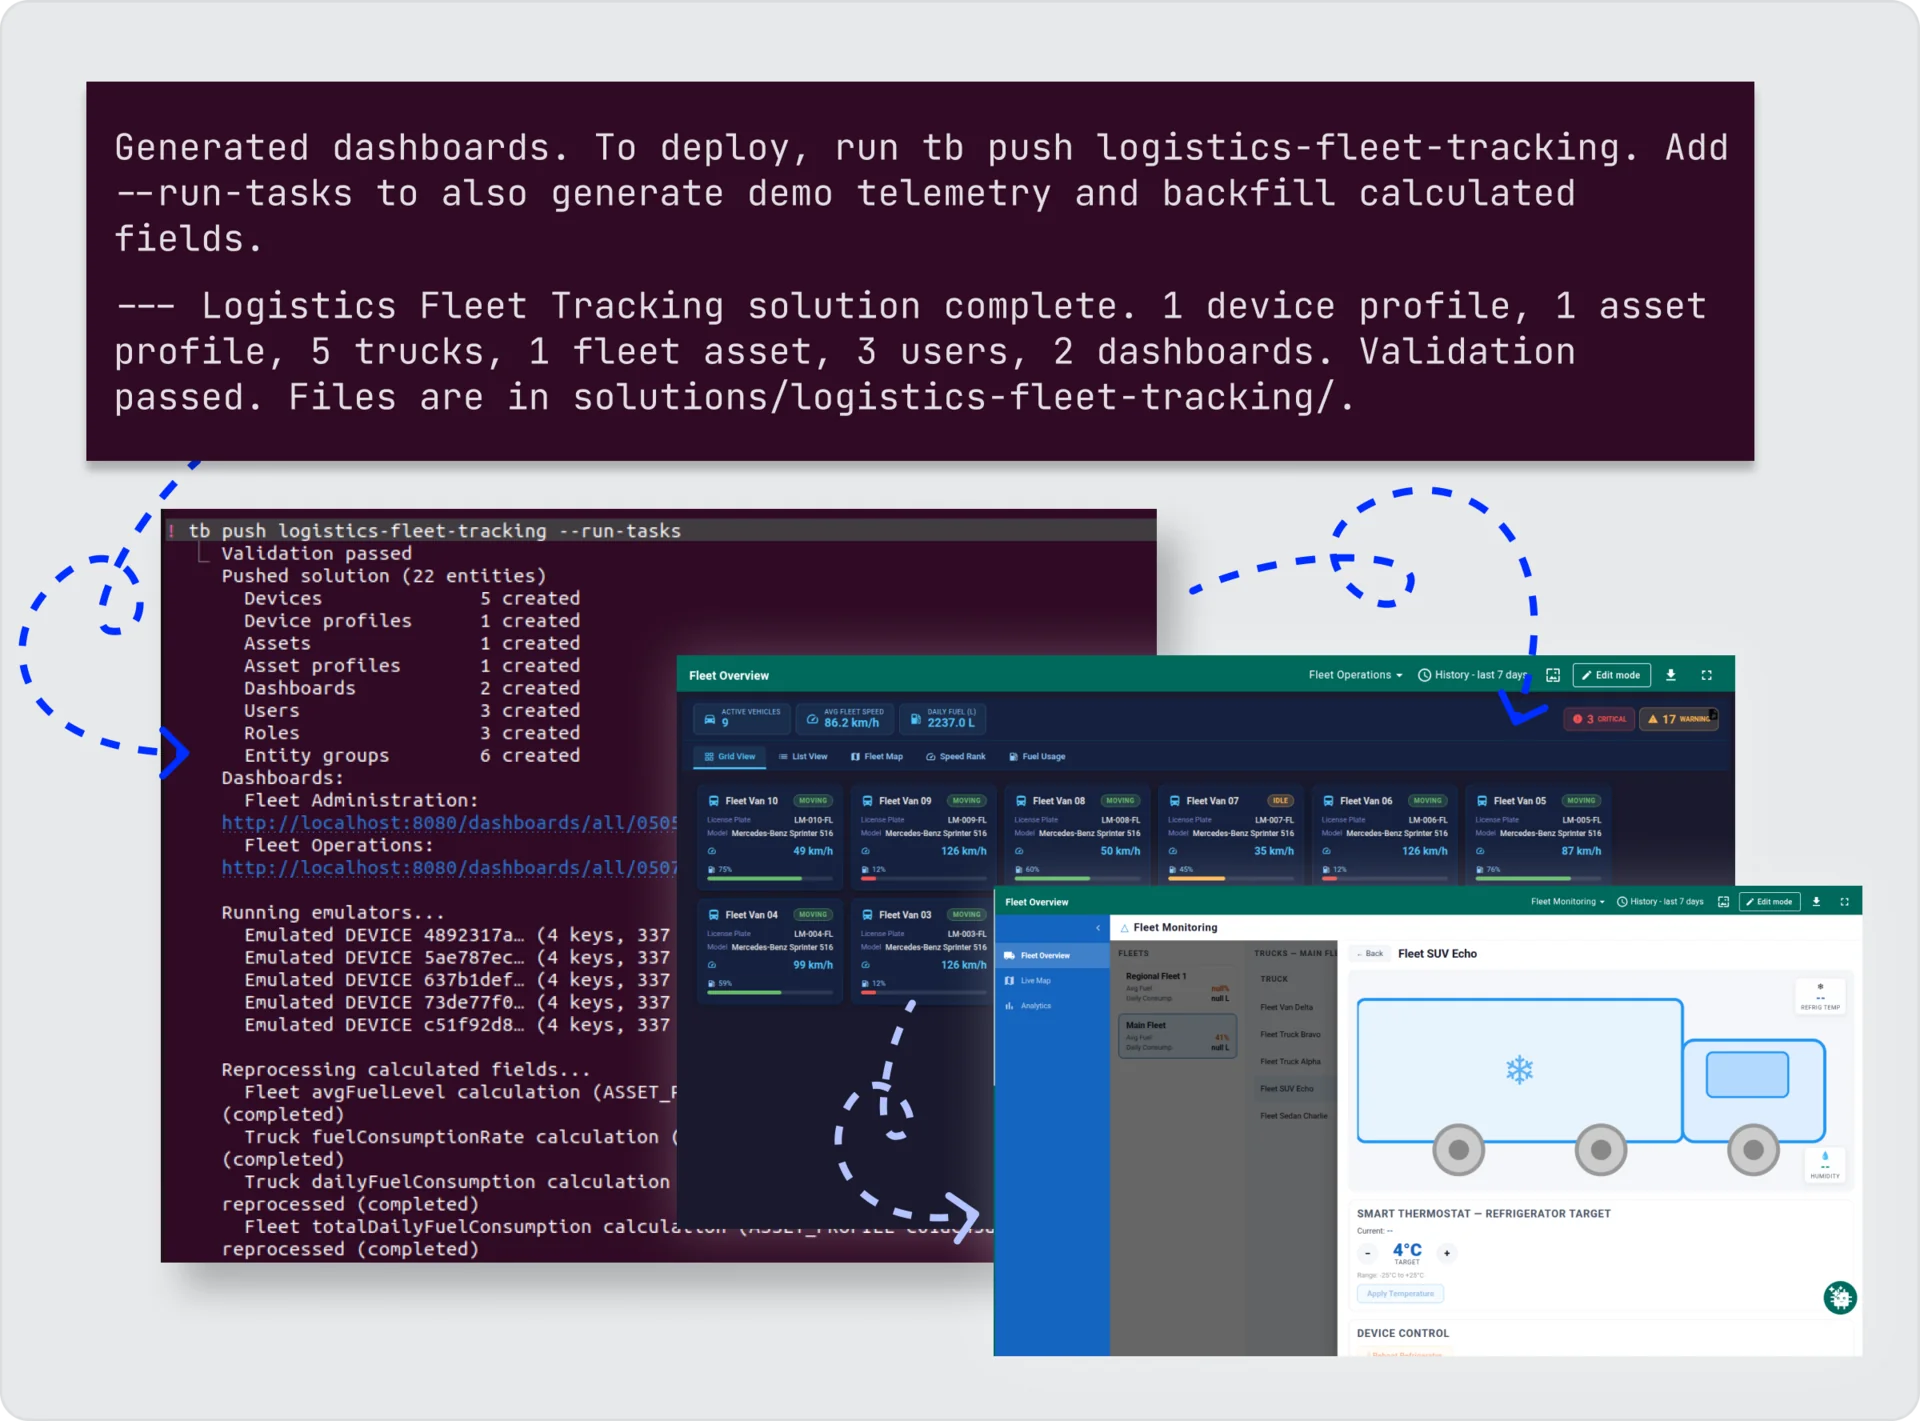The height and width of the screenshot is (1421, 1920).
Task: Click IDLE status badge on Fleet Van 07
Action: coord(1280,801)
